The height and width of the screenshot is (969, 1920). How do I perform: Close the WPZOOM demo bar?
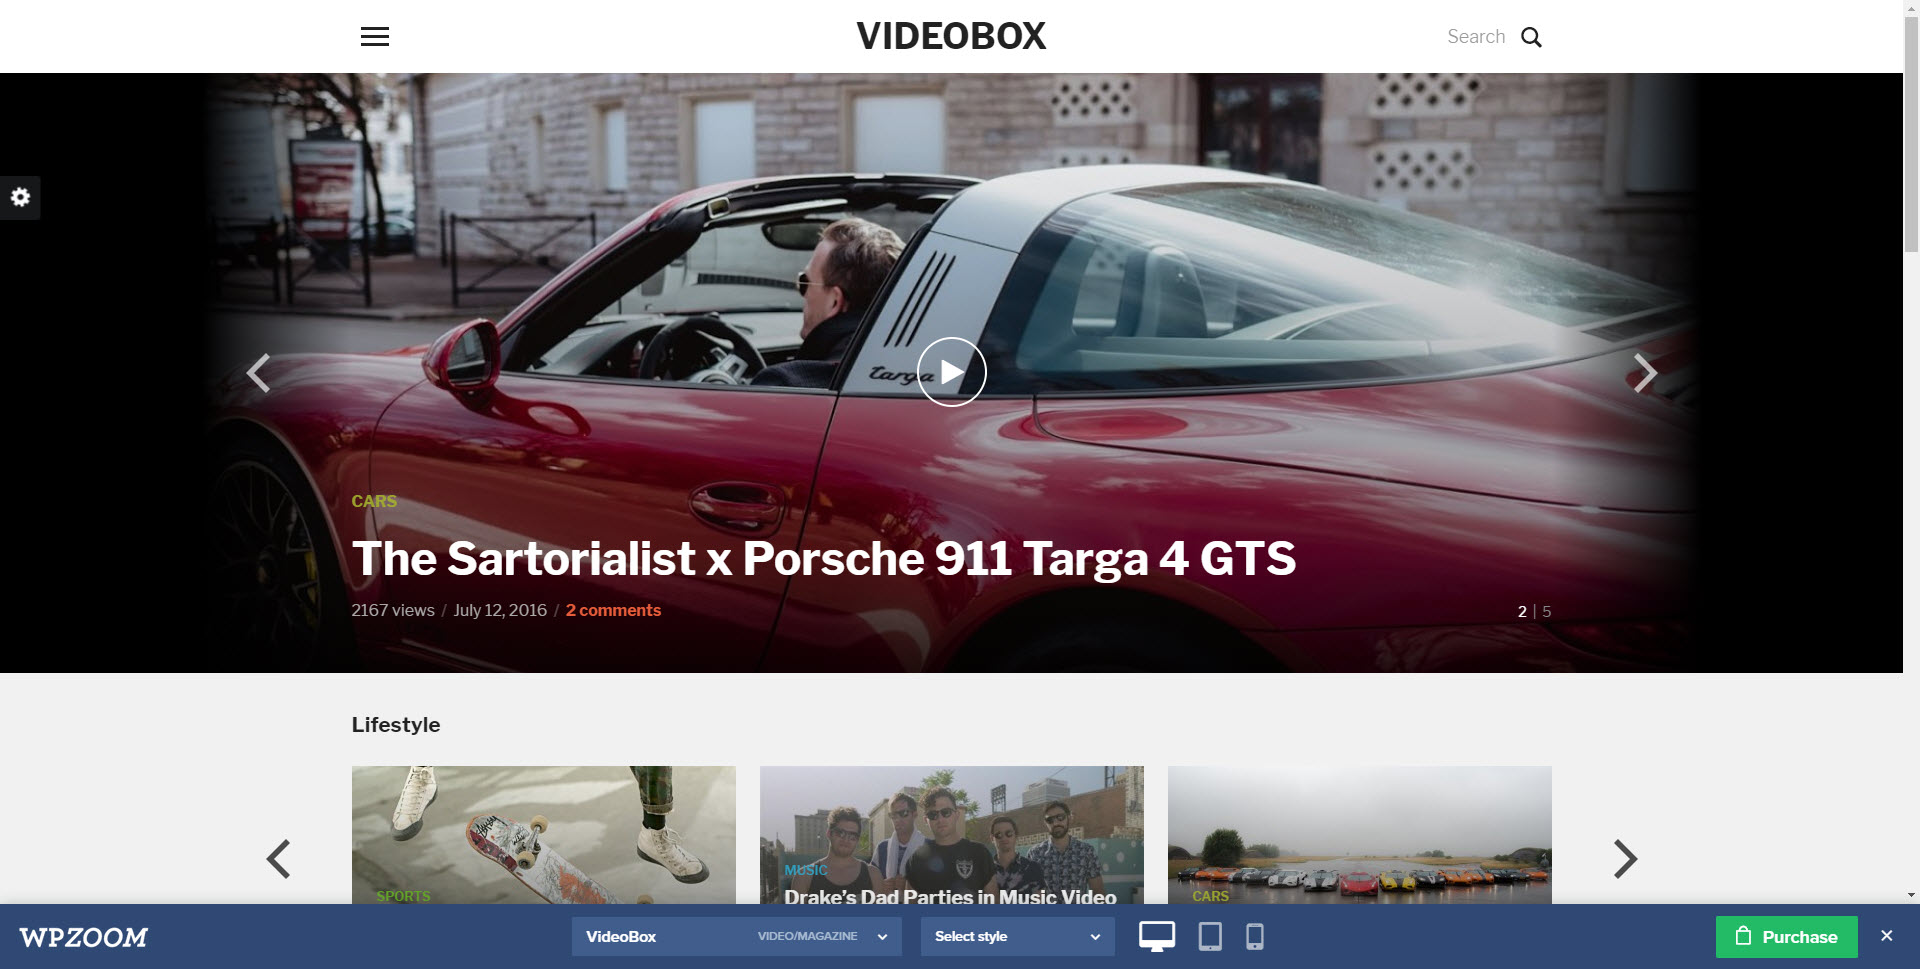click(x=1886, y=936)
